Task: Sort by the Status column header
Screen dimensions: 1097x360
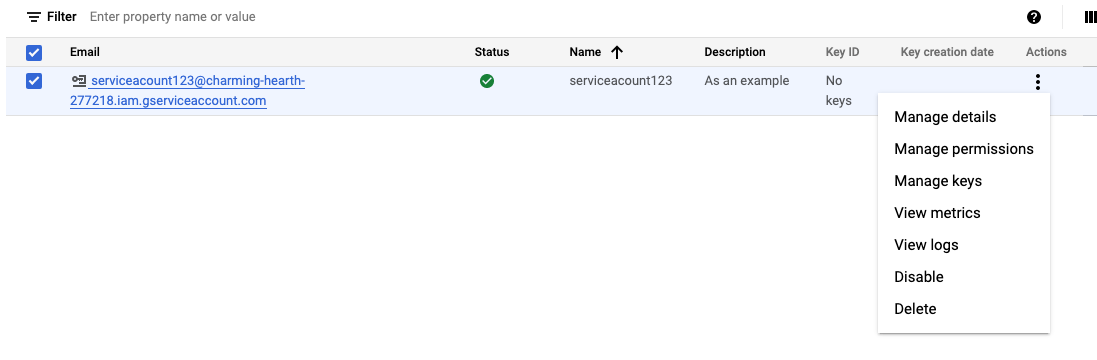Action: pos(492,52)
